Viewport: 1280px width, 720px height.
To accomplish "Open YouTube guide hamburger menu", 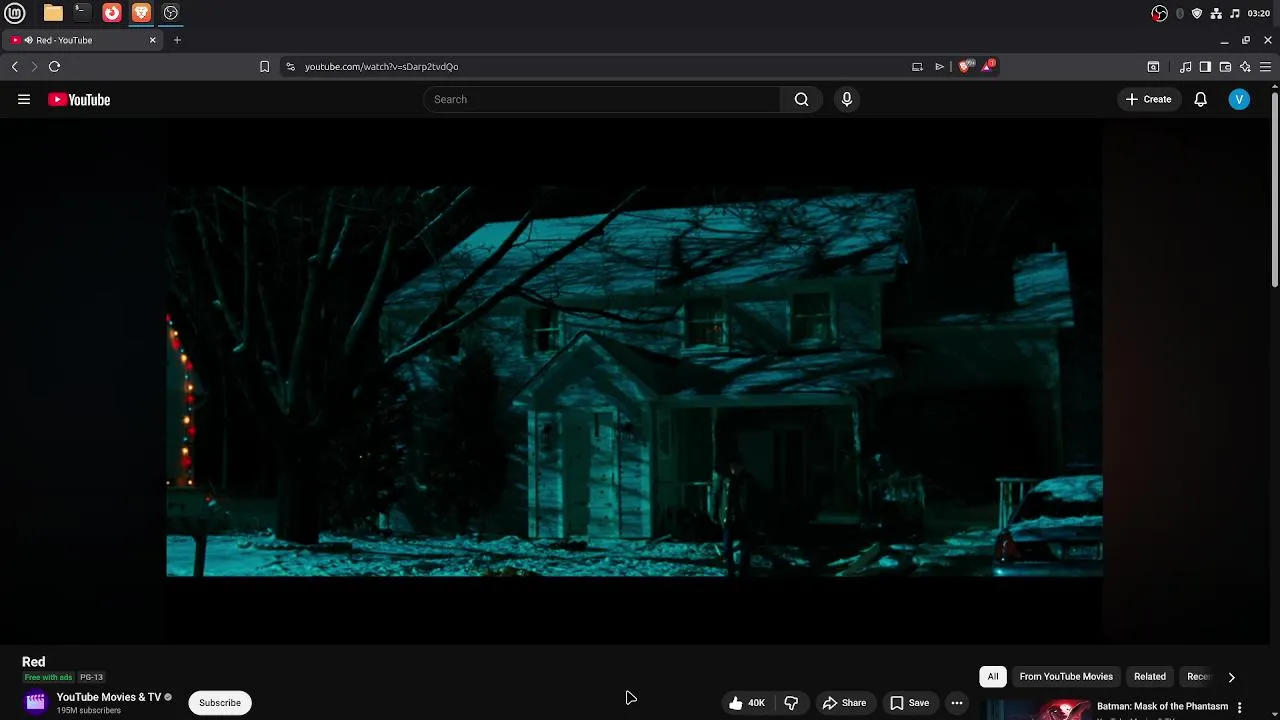I will (24, 99).
